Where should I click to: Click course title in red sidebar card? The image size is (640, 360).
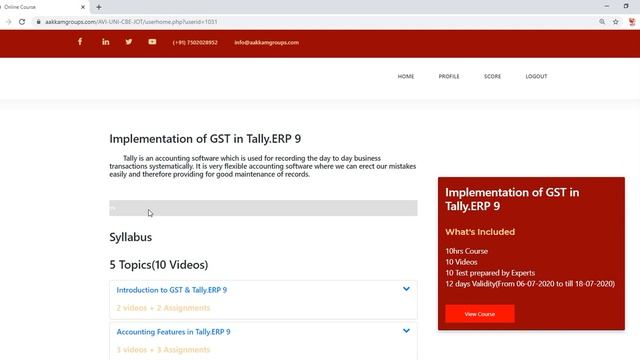[512, 199]
